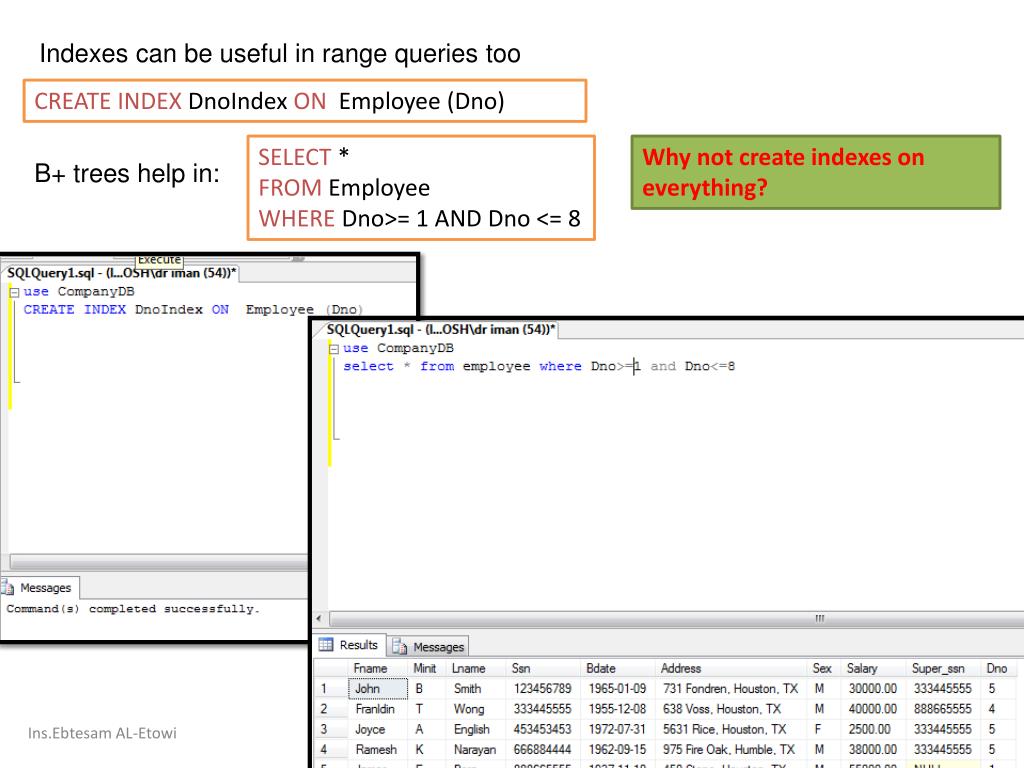Viewport: 1024px width, 768px height.
Task: Click the Ssn cell "123456789"
Action: click(x=543, y=688)
